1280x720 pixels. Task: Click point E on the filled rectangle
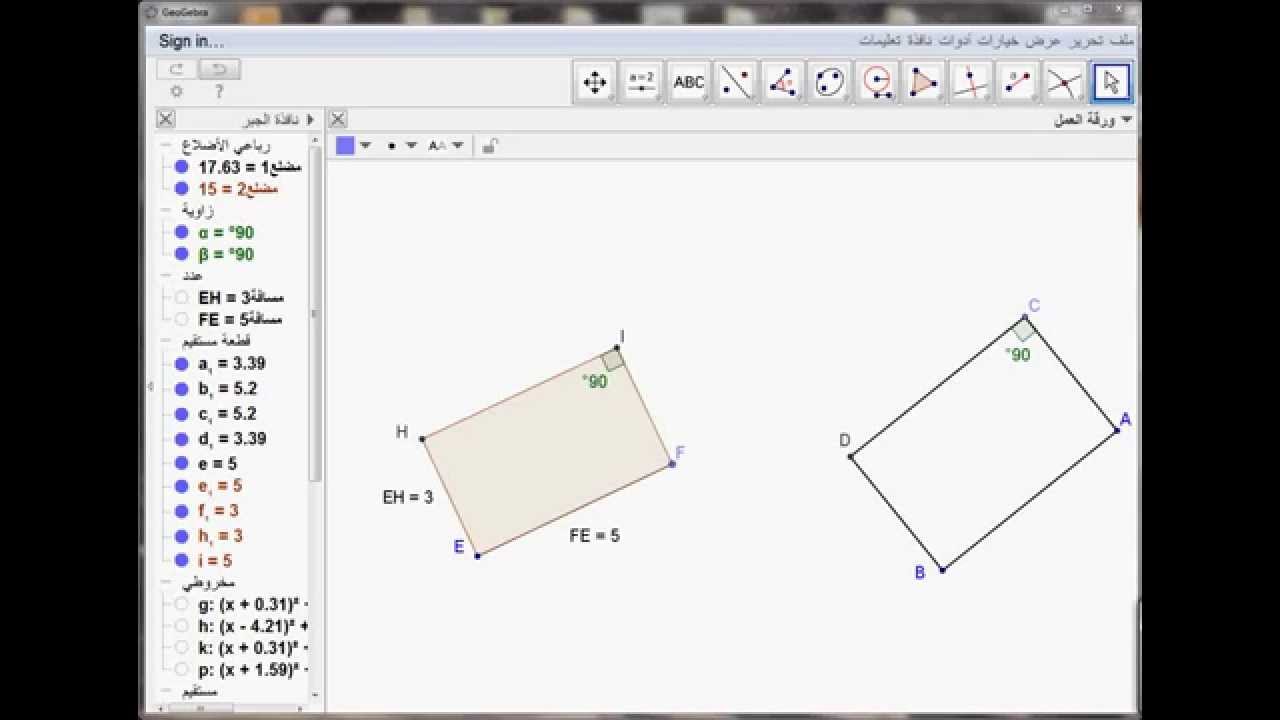478,555
